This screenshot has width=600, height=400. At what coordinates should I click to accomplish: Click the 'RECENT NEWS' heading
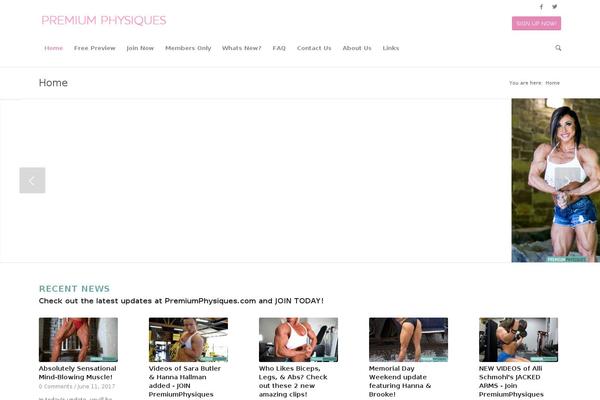click(74, 289)
